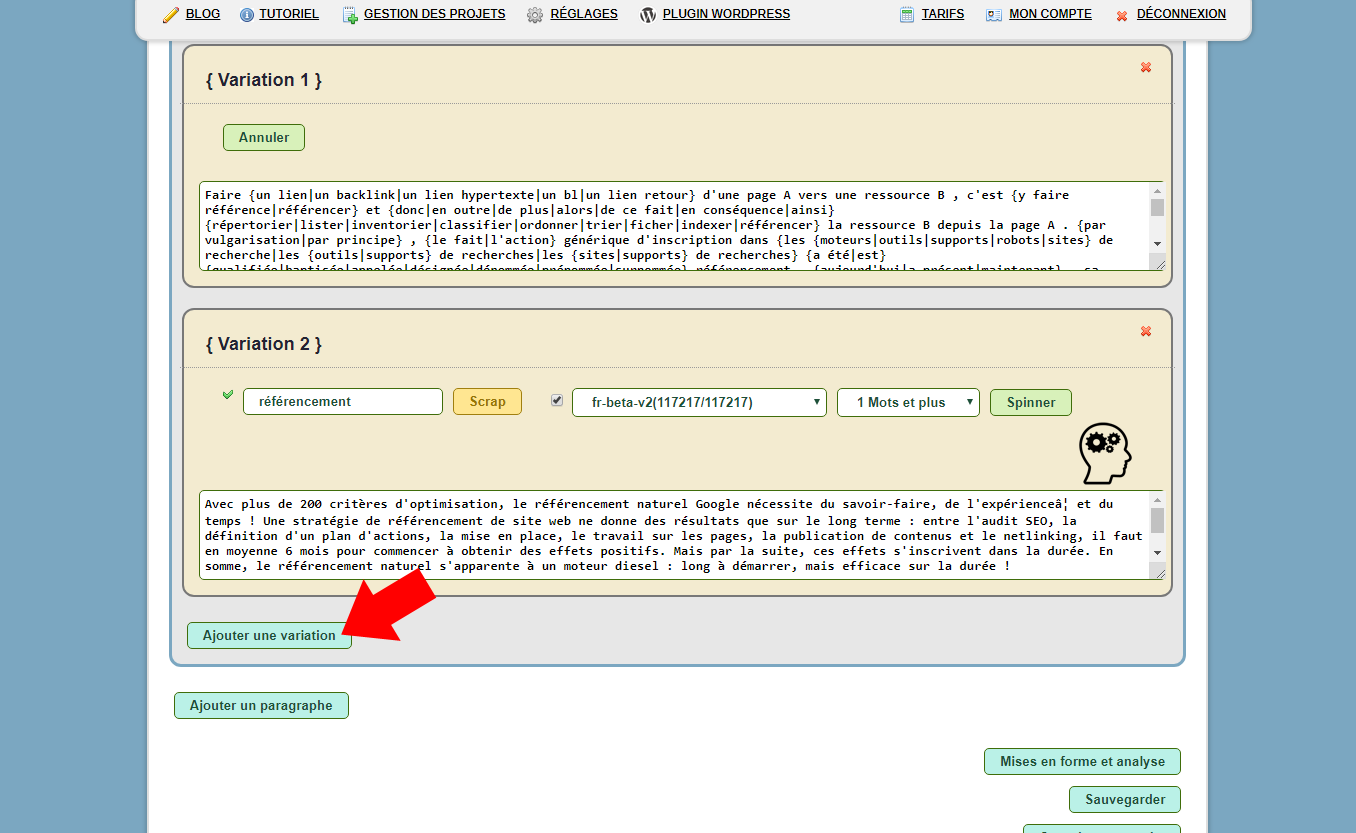Click the Variation 1 textarea scrollbar down arrow
Image resolution: width=1356 pixels, height=833 pixels.
point(1157,243)
